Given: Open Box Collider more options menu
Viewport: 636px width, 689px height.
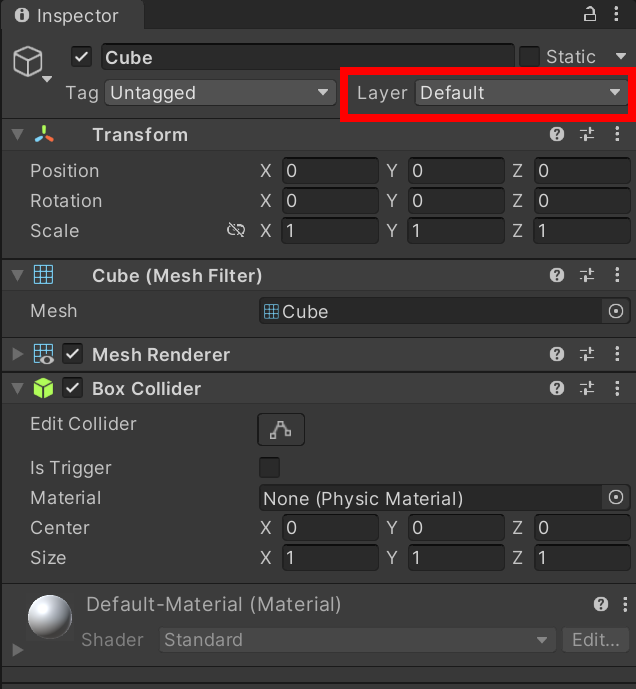Looking at the screenshot, I should 617,388.
